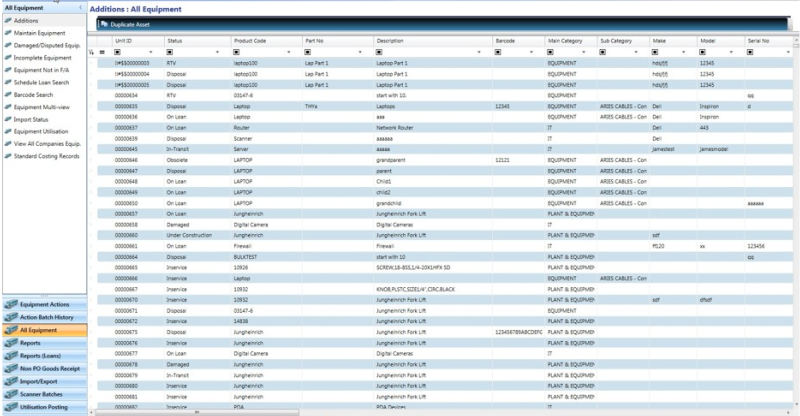The width and height of the screenshot is (800, 416).
Task: Click the Incomplete Equipment icon
Action: [x=8, y=58]
